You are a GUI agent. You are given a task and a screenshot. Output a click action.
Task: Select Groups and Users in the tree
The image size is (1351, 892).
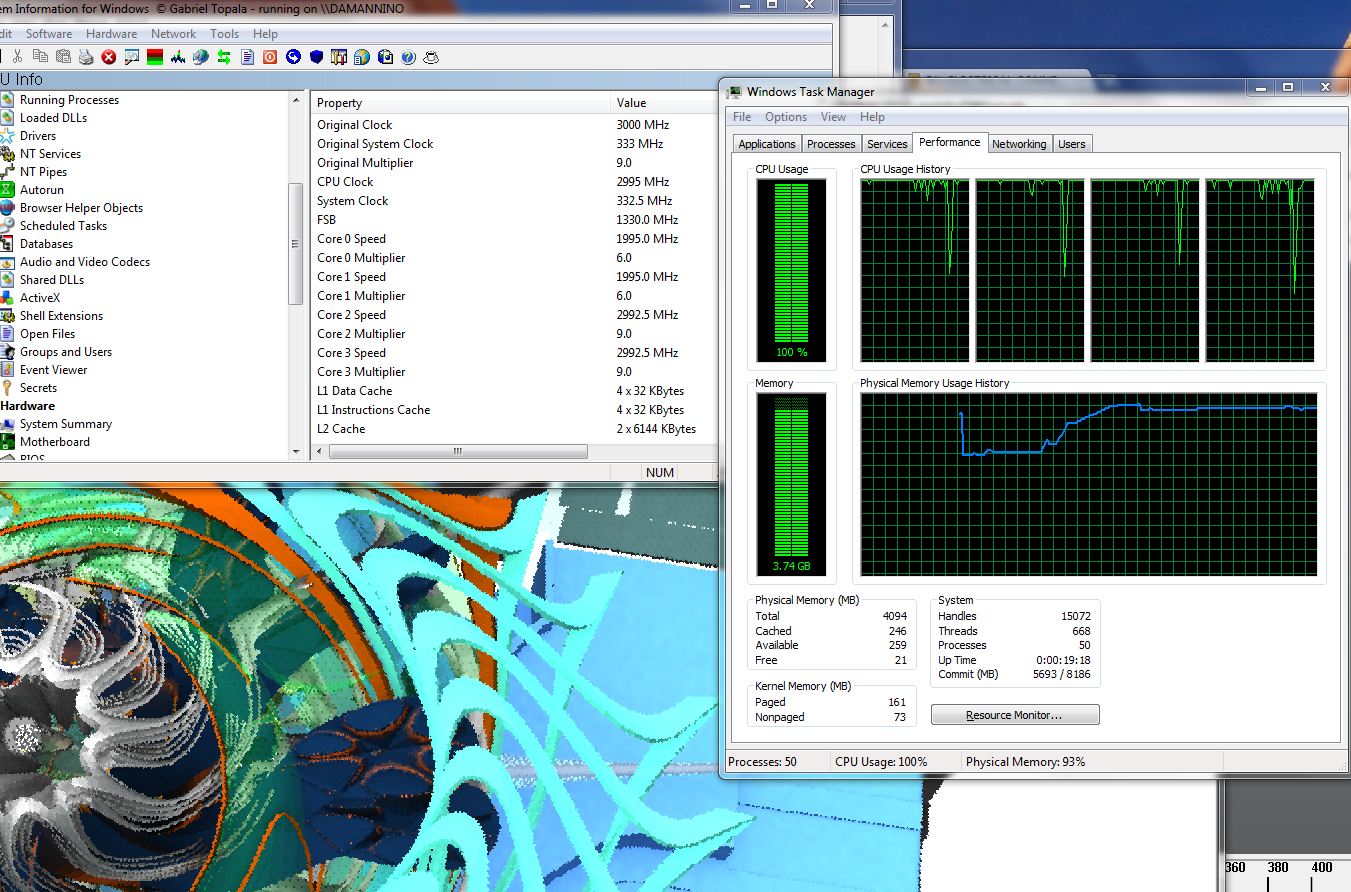click(66, 352)
